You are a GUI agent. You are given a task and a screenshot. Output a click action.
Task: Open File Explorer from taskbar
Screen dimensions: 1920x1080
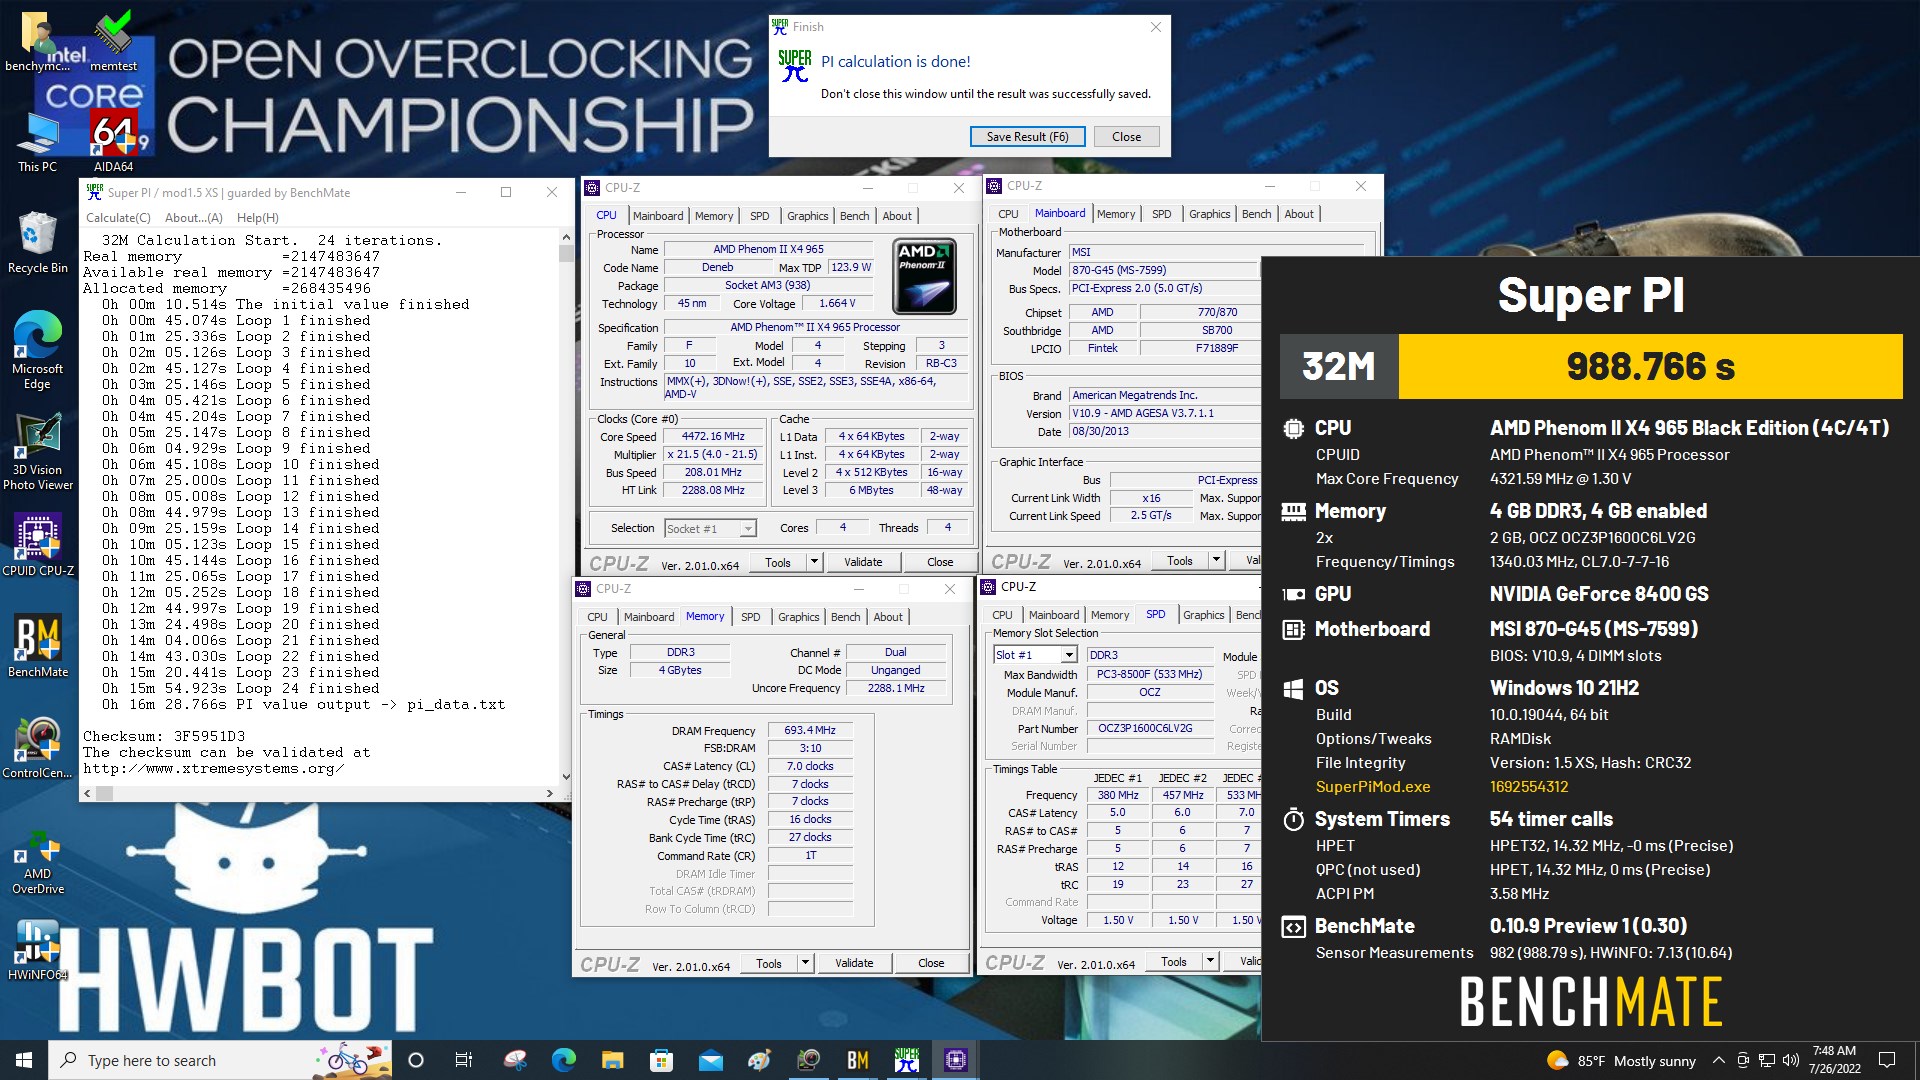[612, 1060]
